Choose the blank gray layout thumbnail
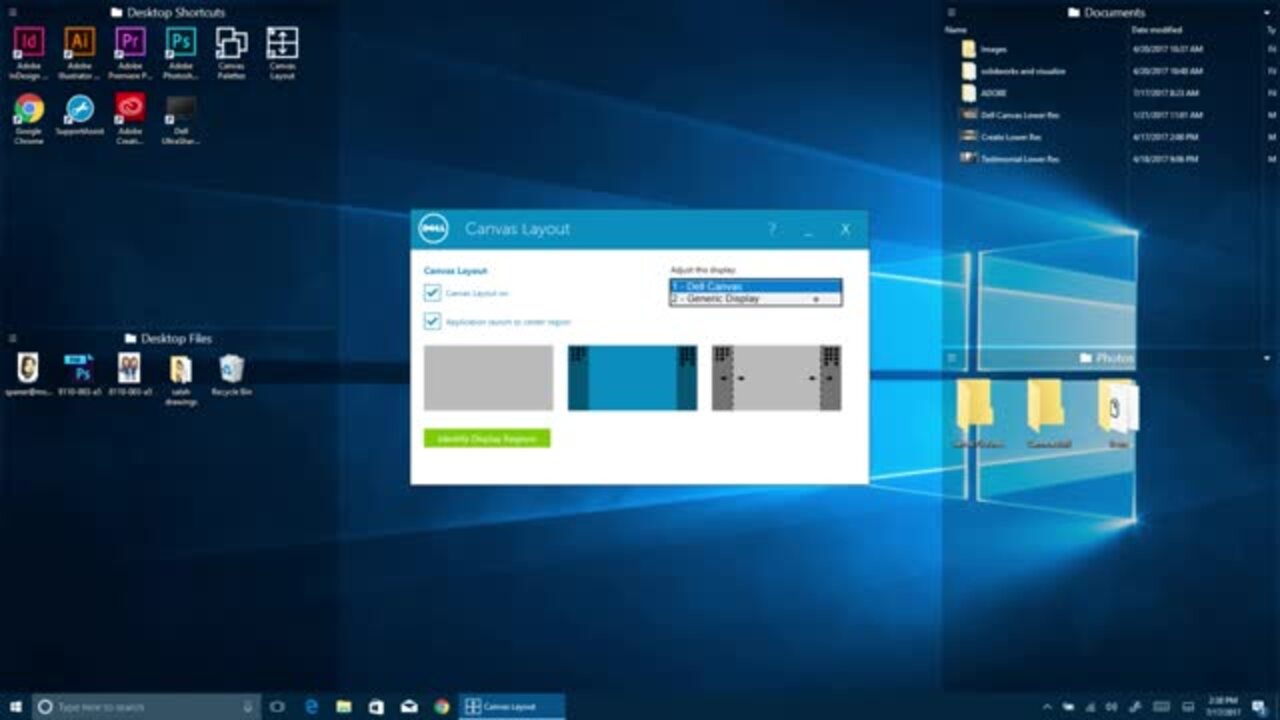 [488, 378]
